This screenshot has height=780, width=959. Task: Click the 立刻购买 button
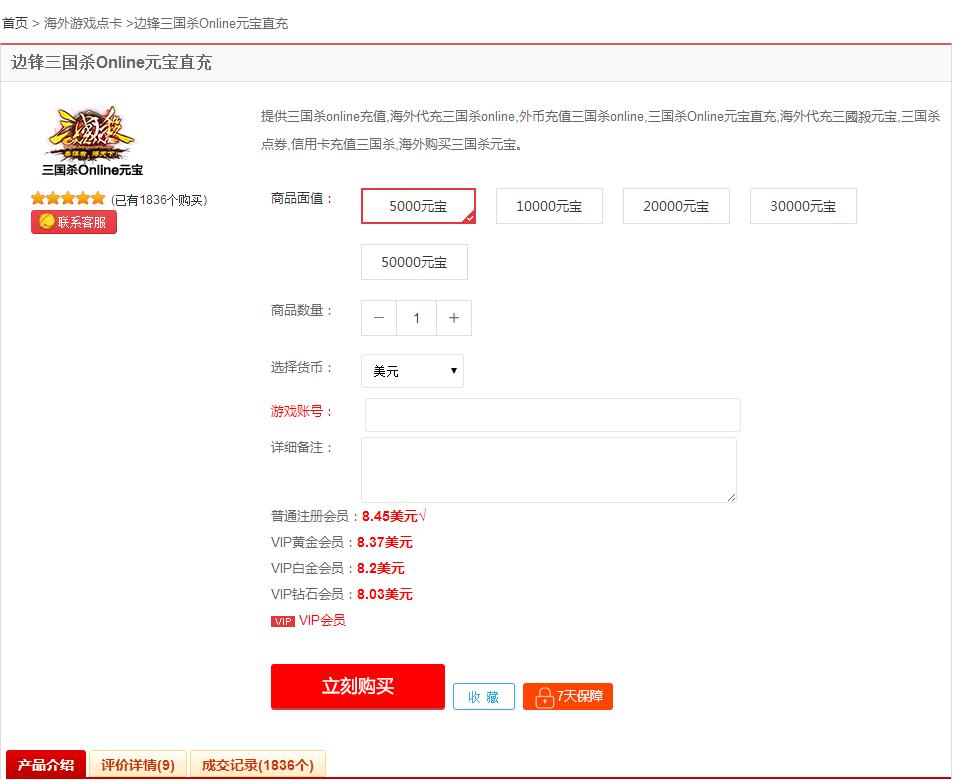(358, 686)
